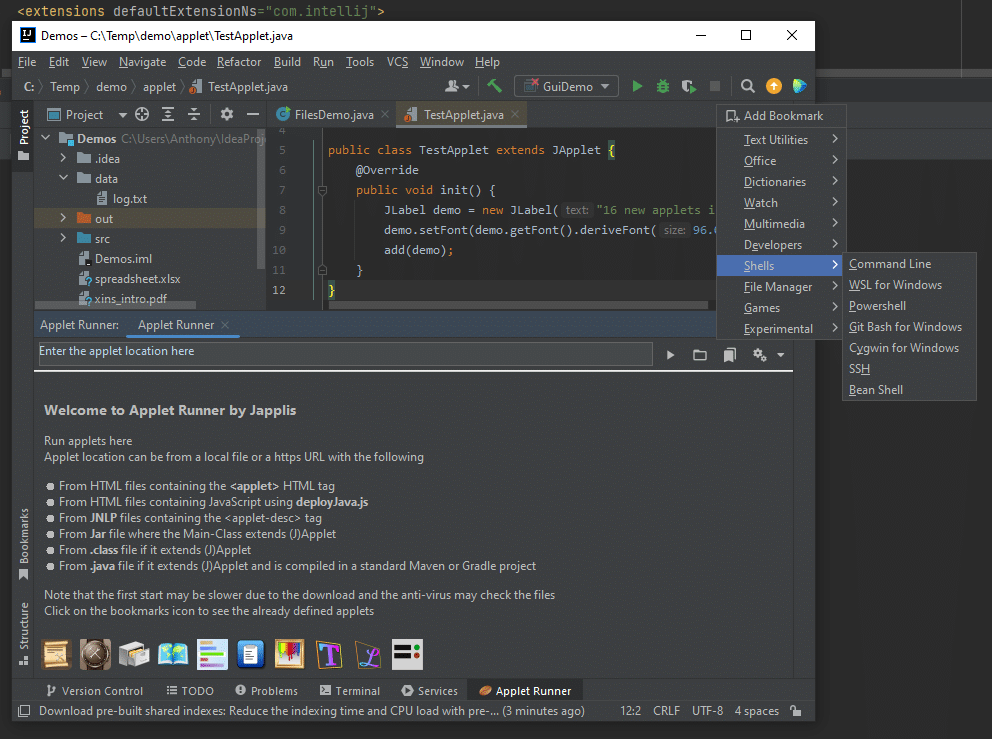Collapse the data folder
Image resolution: width=992 pixels, height=739 pixels.
[x=63, y=178]
